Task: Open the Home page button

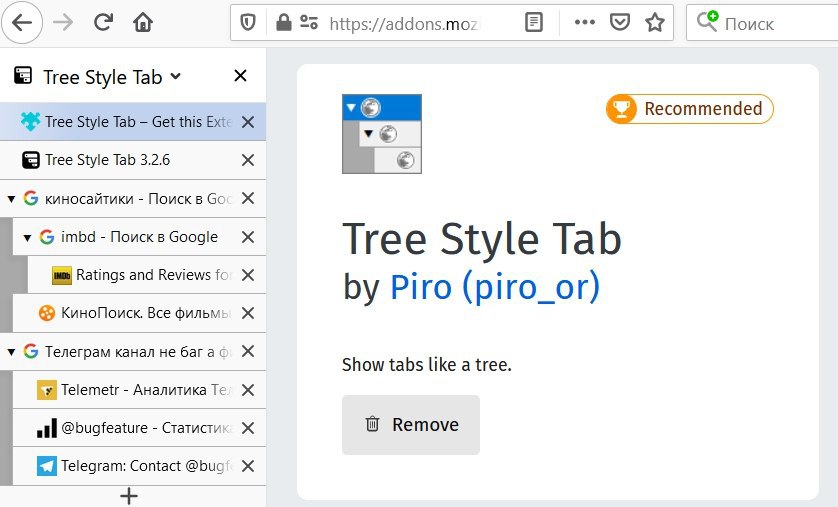Action: point(143,22)
